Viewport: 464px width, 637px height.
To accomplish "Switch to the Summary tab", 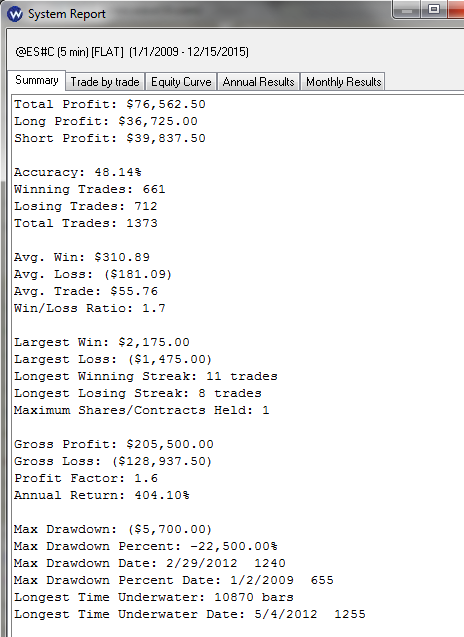I will (36, 80).
